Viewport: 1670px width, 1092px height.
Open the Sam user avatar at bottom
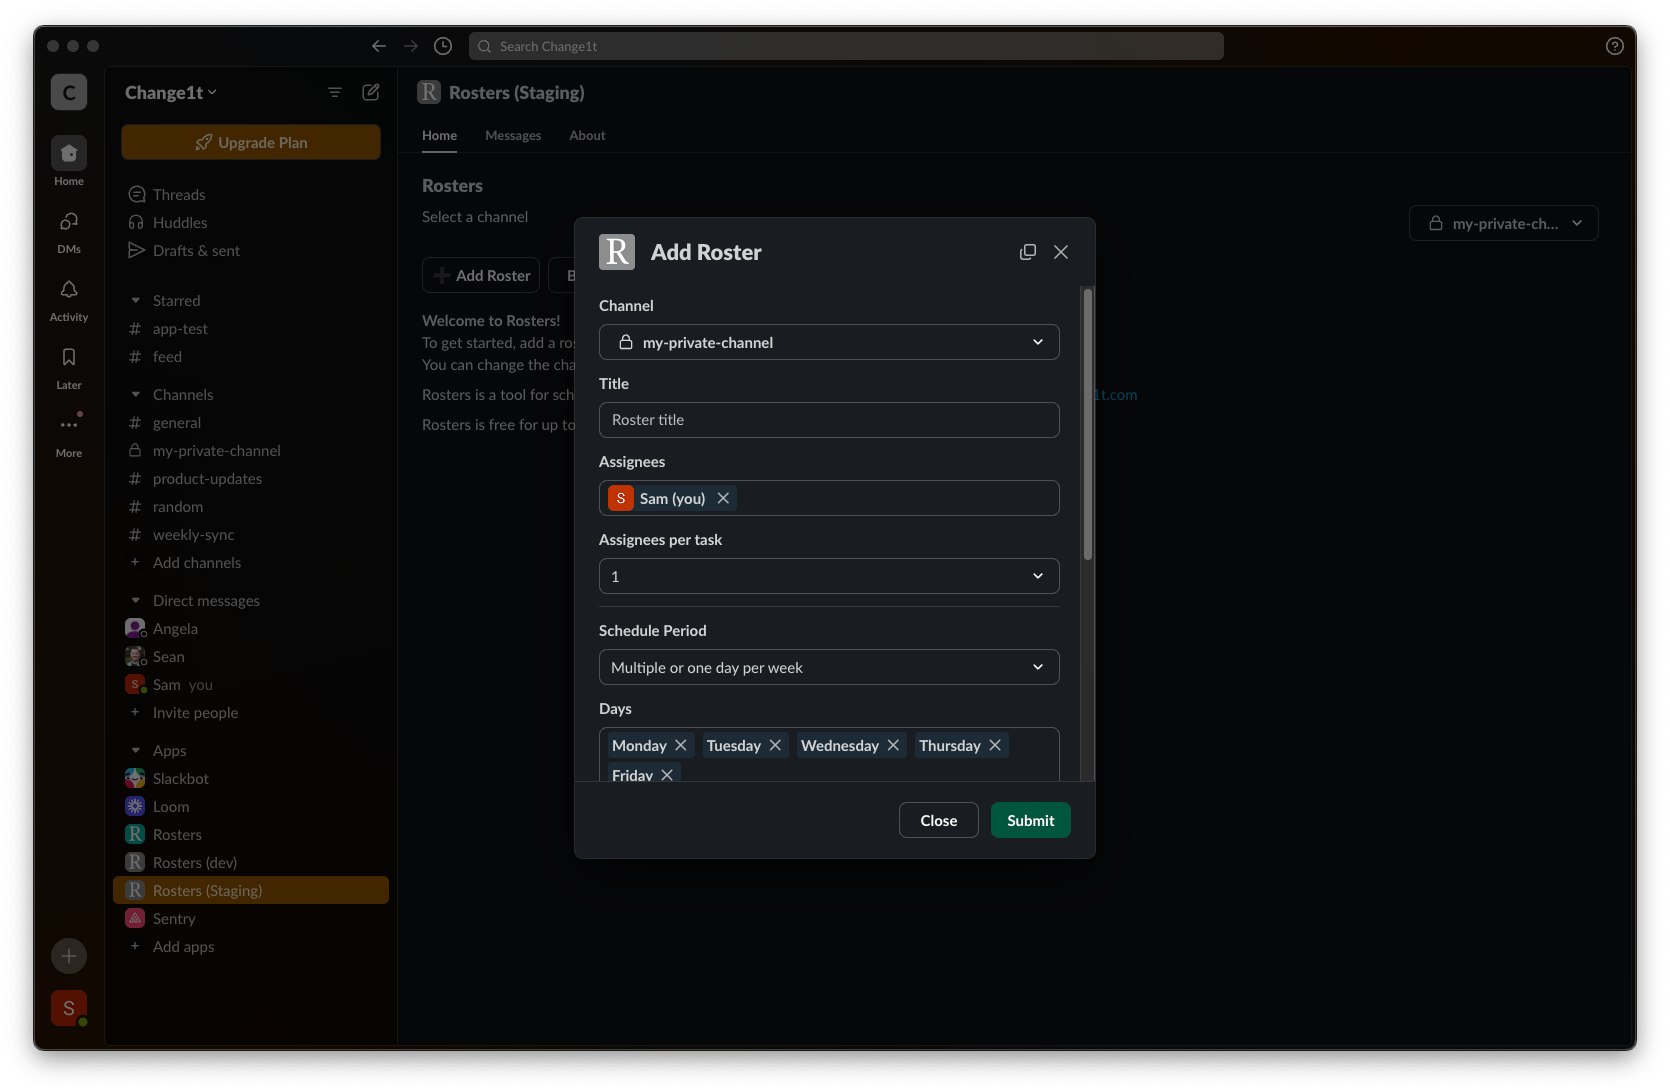click(69, 1008)
